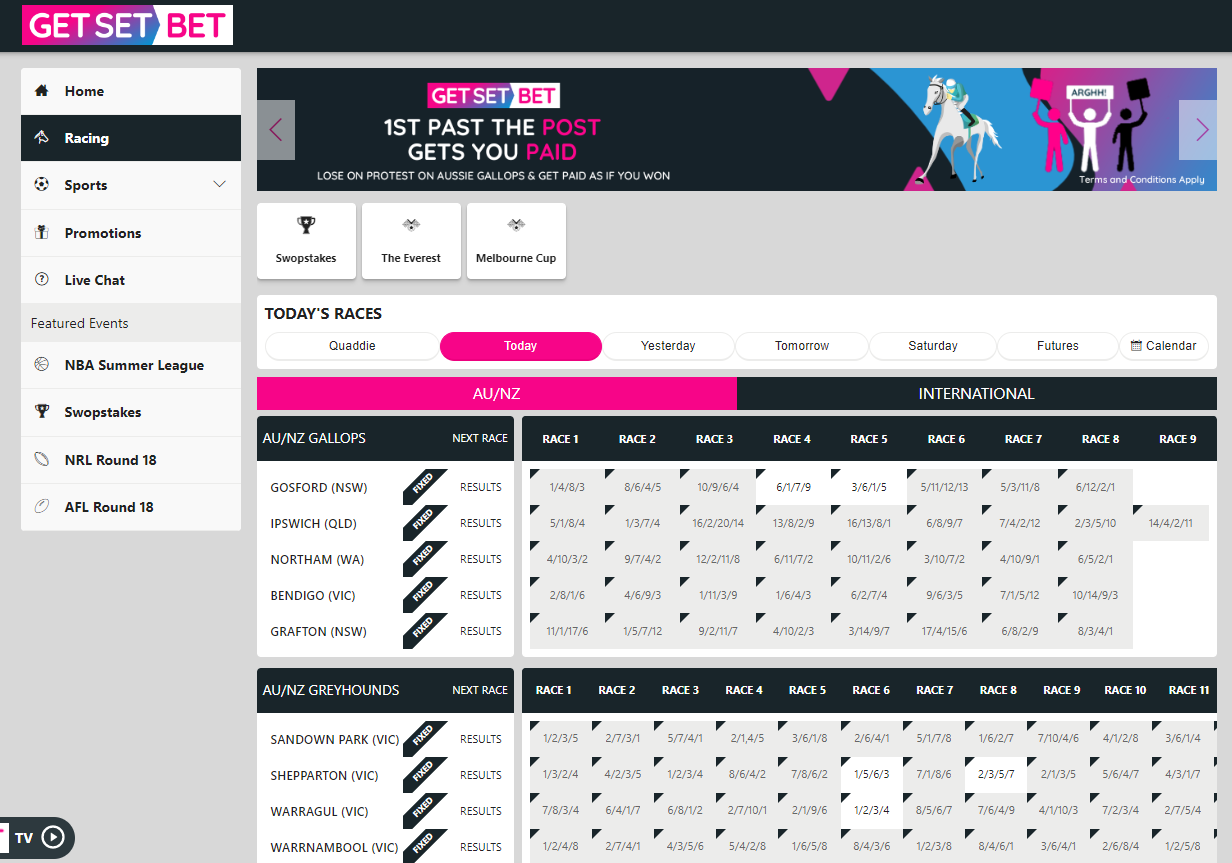Switch to the AU/NZ region tab
Image resolution: width=1232 pixels, height=863 pixels.
click(497, 393)
